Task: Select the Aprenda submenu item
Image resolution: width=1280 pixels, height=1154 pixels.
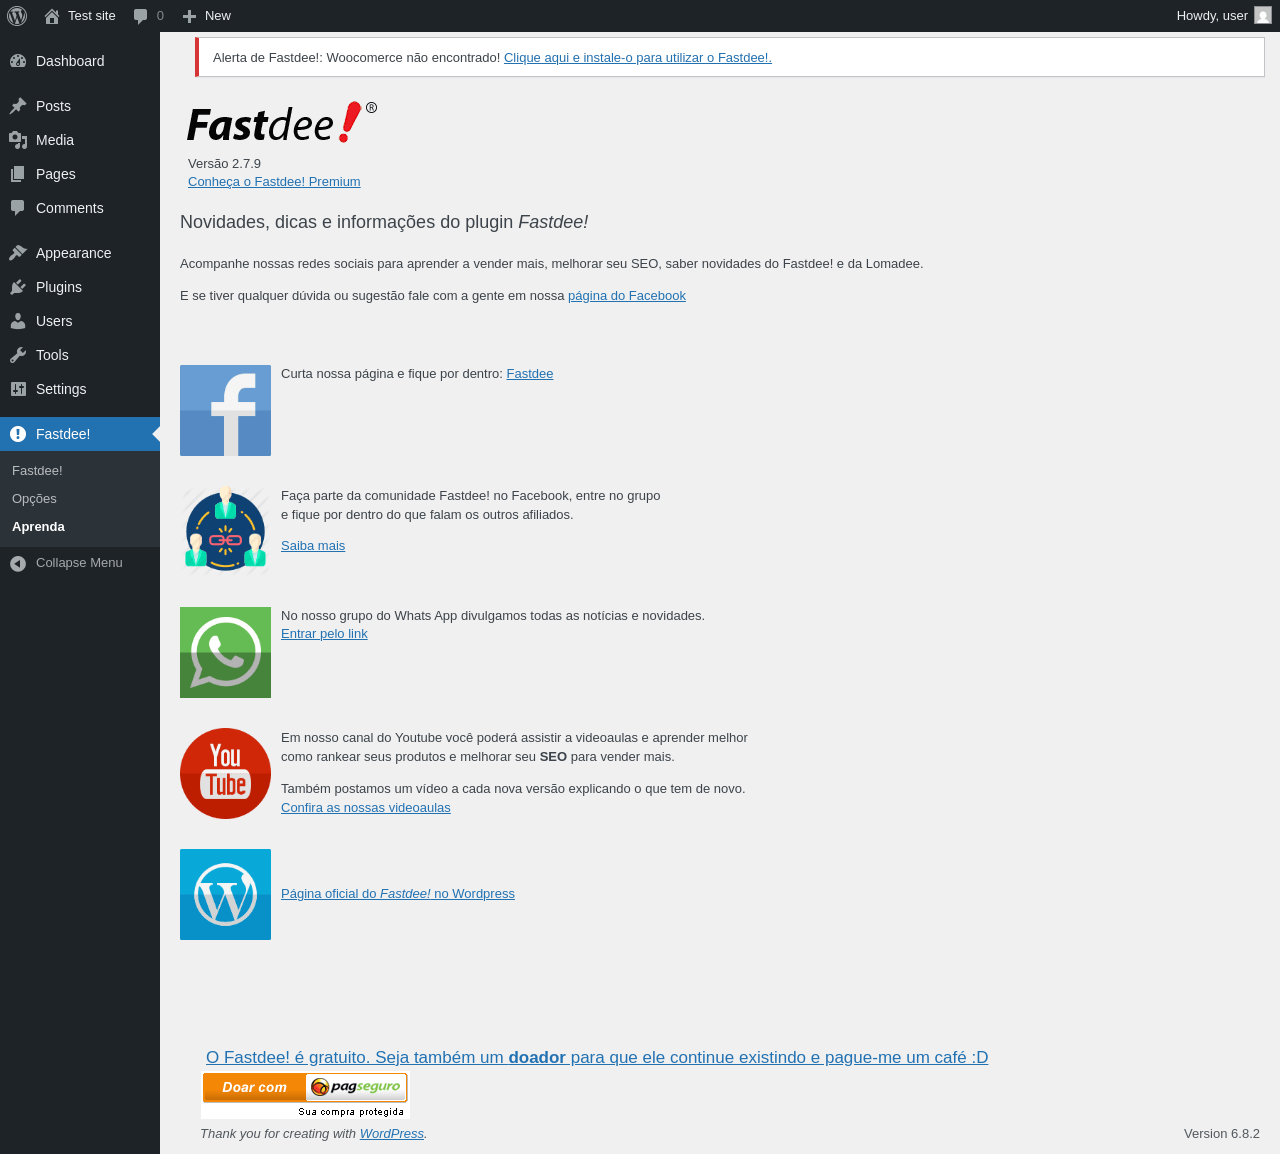Action: [x=38, y=526]
